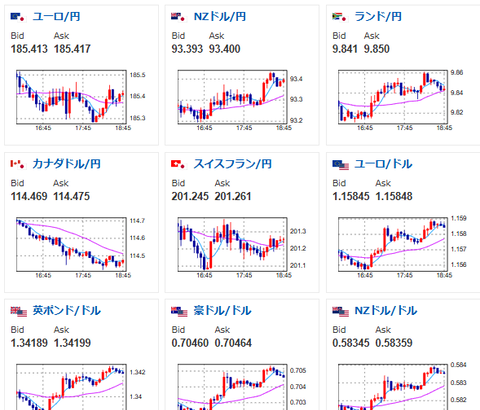Click the British pound/Dollar flag icon
Viewport: 480px width, 410px height.
[19, 311]
